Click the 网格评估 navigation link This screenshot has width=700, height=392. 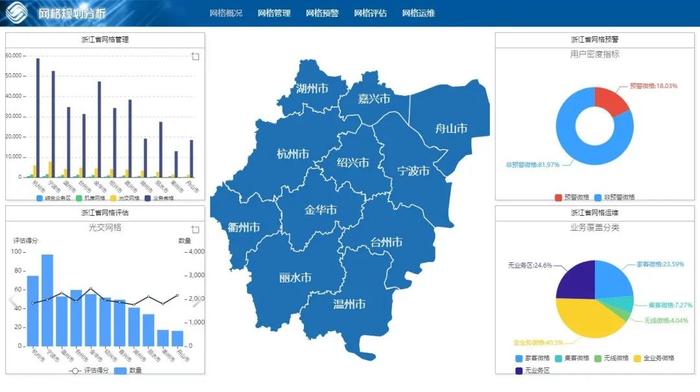point(370,13)
